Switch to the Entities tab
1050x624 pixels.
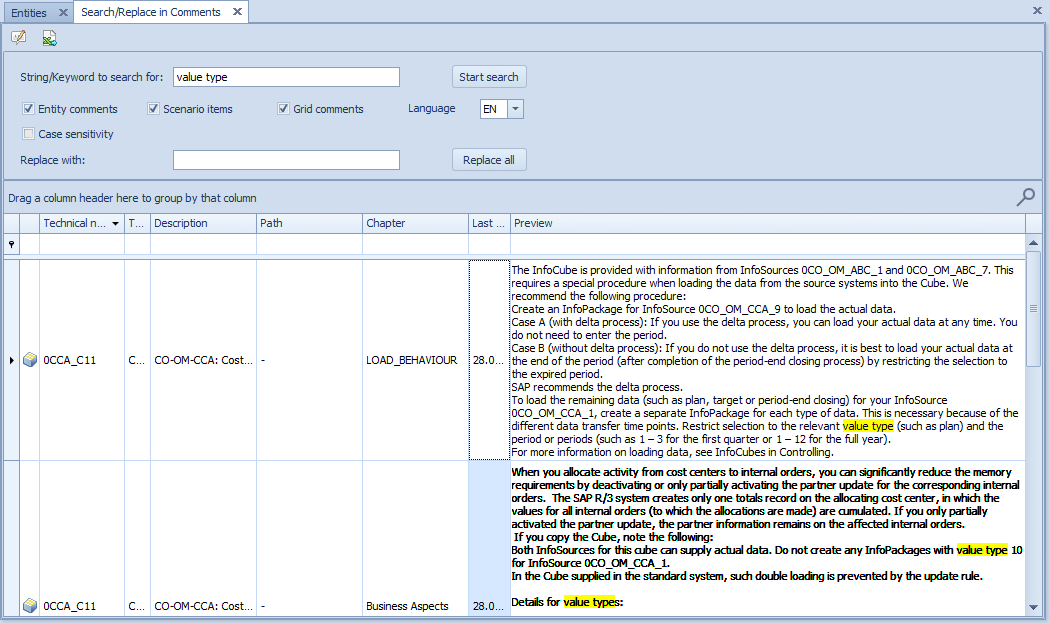(x=29, y=12)
